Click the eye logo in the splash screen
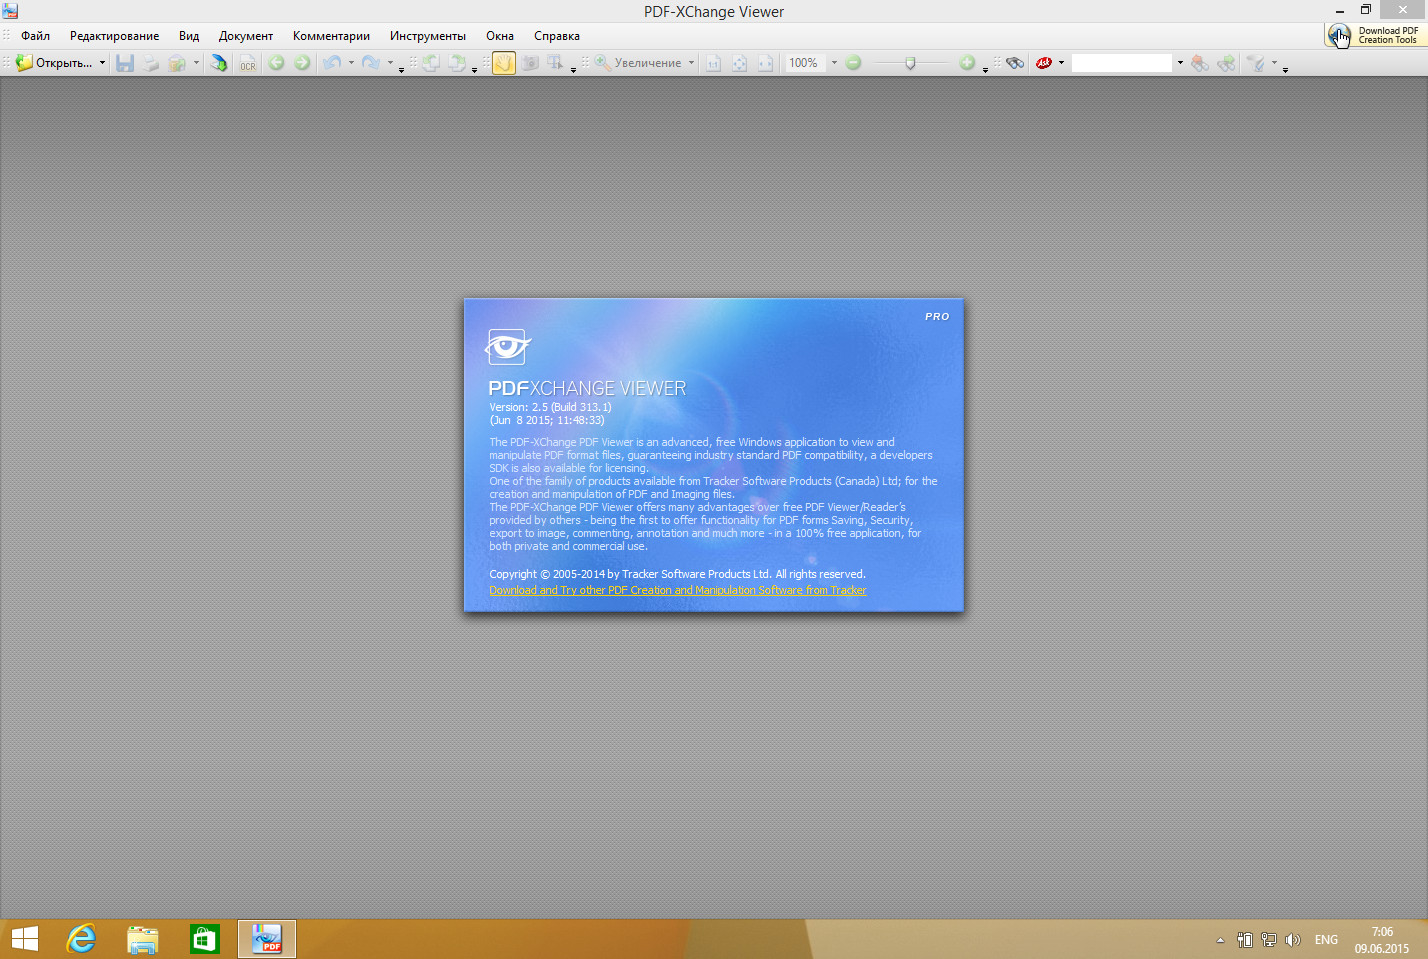 point(508,346)
